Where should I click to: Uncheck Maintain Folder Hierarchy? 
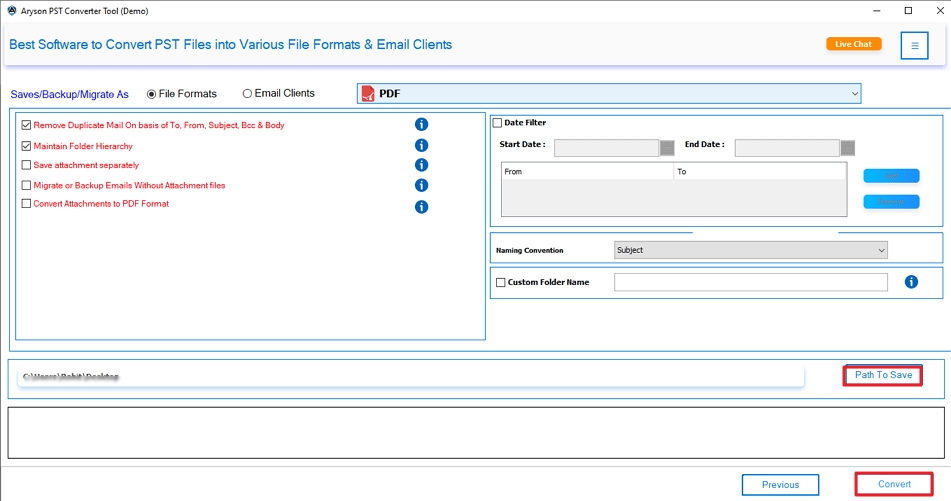[26, 146]
